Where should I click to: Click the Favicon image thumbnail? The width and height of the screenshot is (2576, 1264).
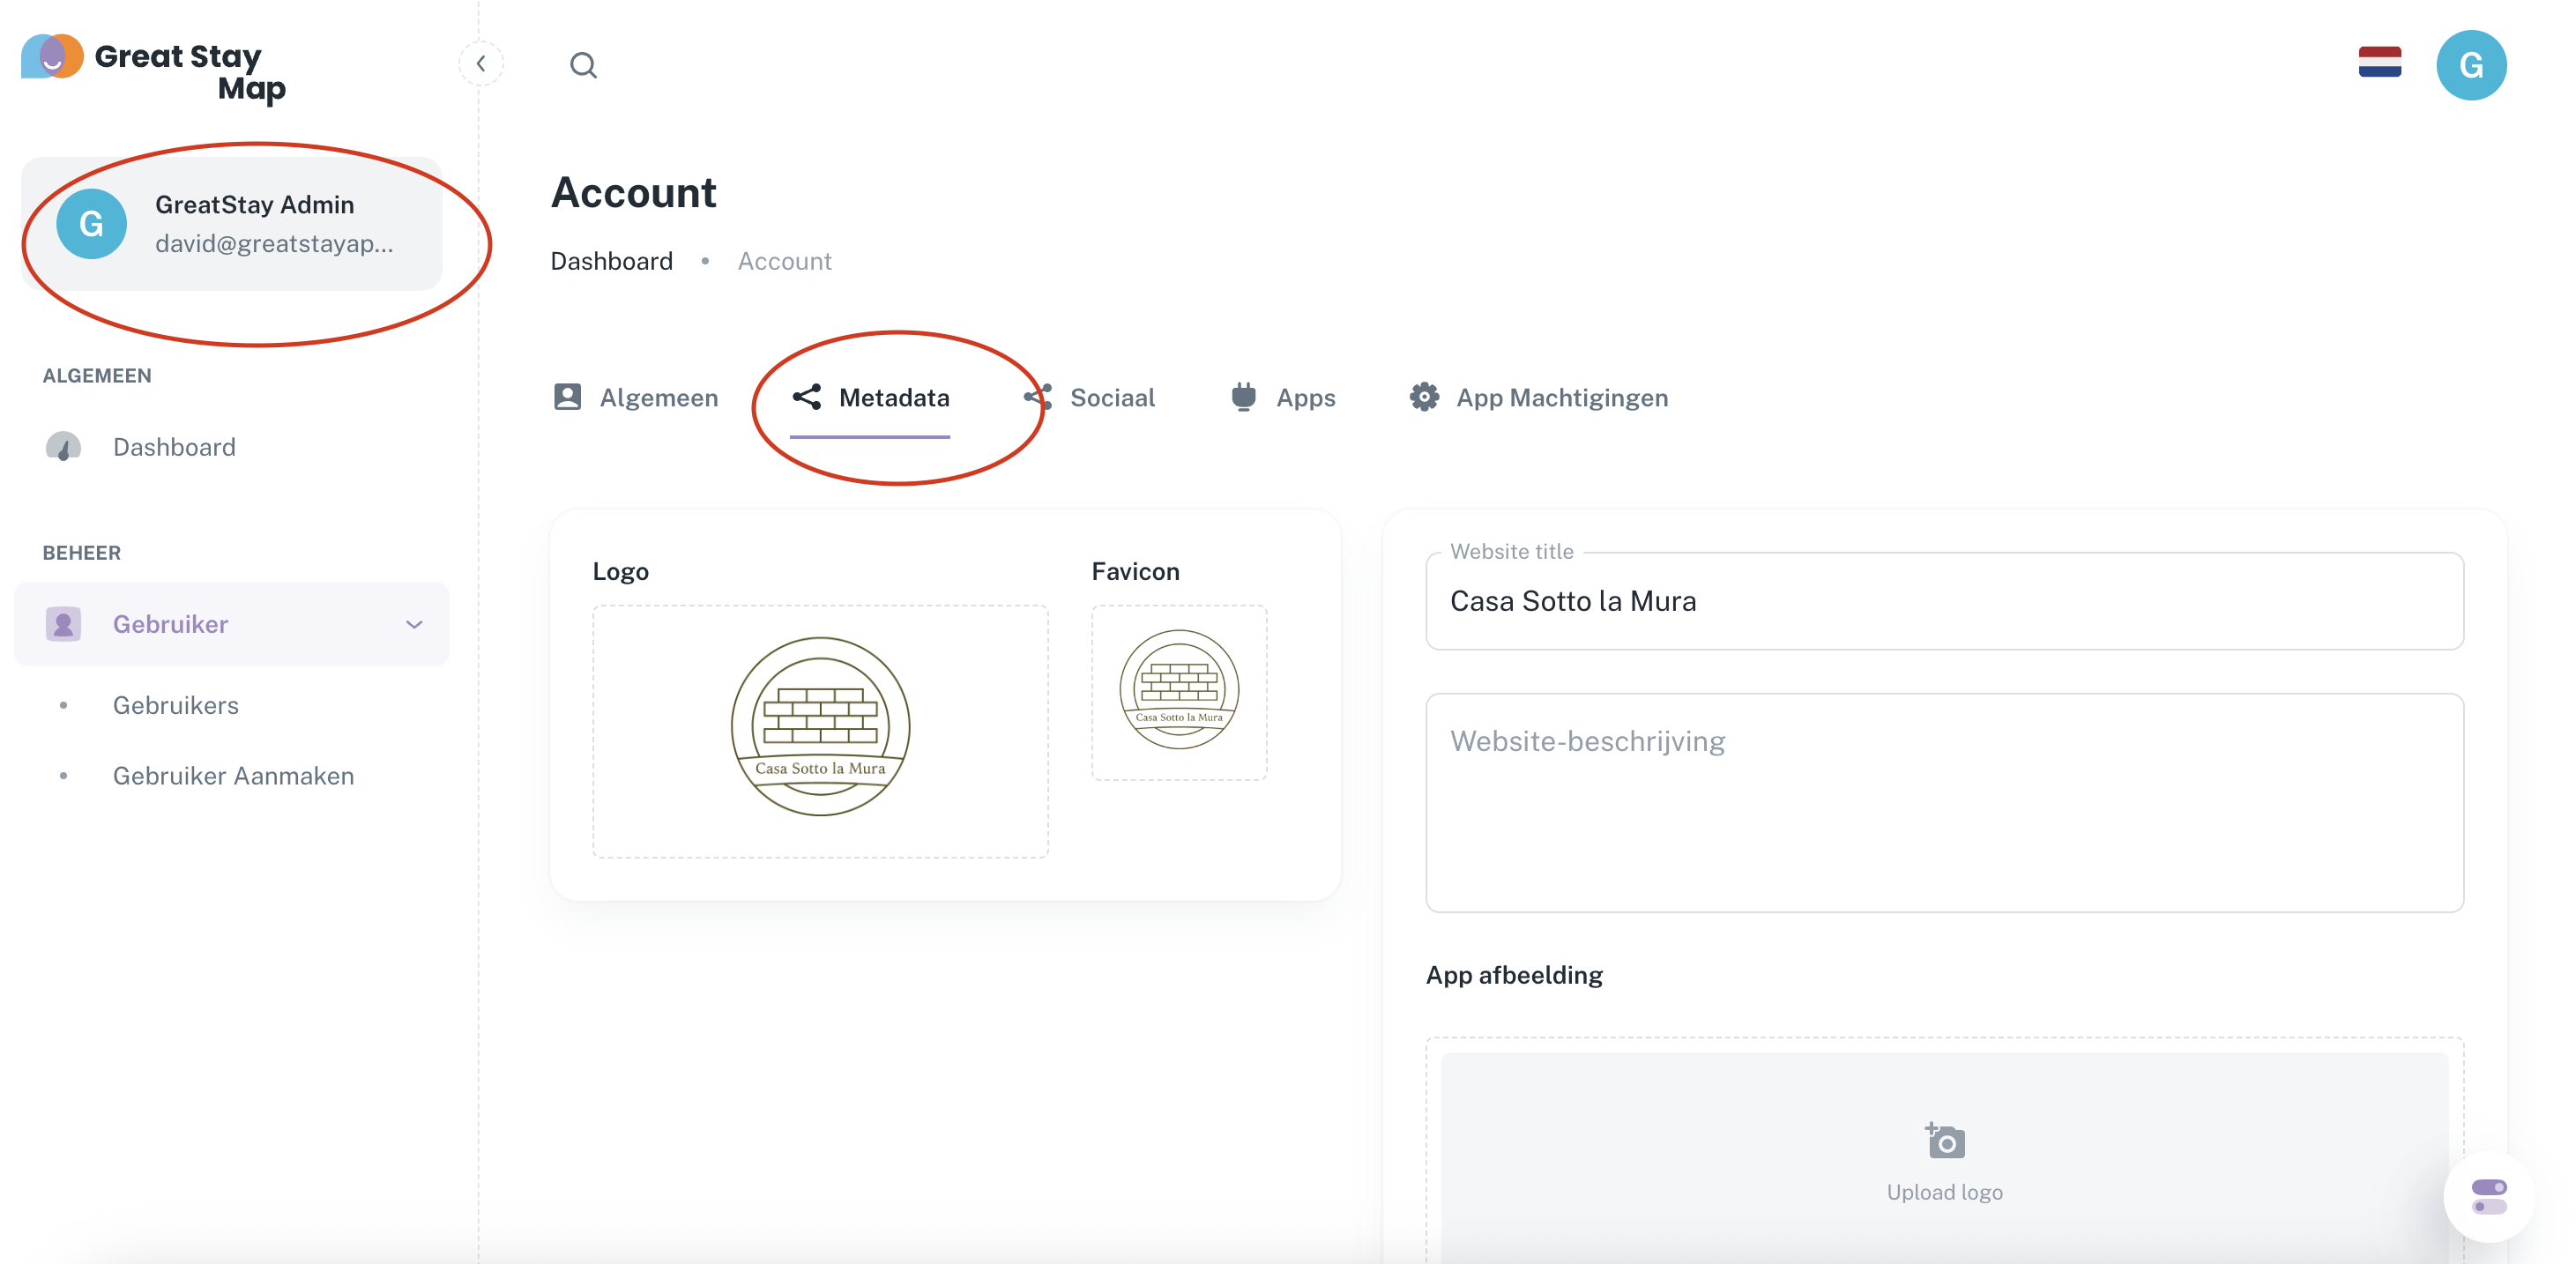click(x=1178, y=692)
